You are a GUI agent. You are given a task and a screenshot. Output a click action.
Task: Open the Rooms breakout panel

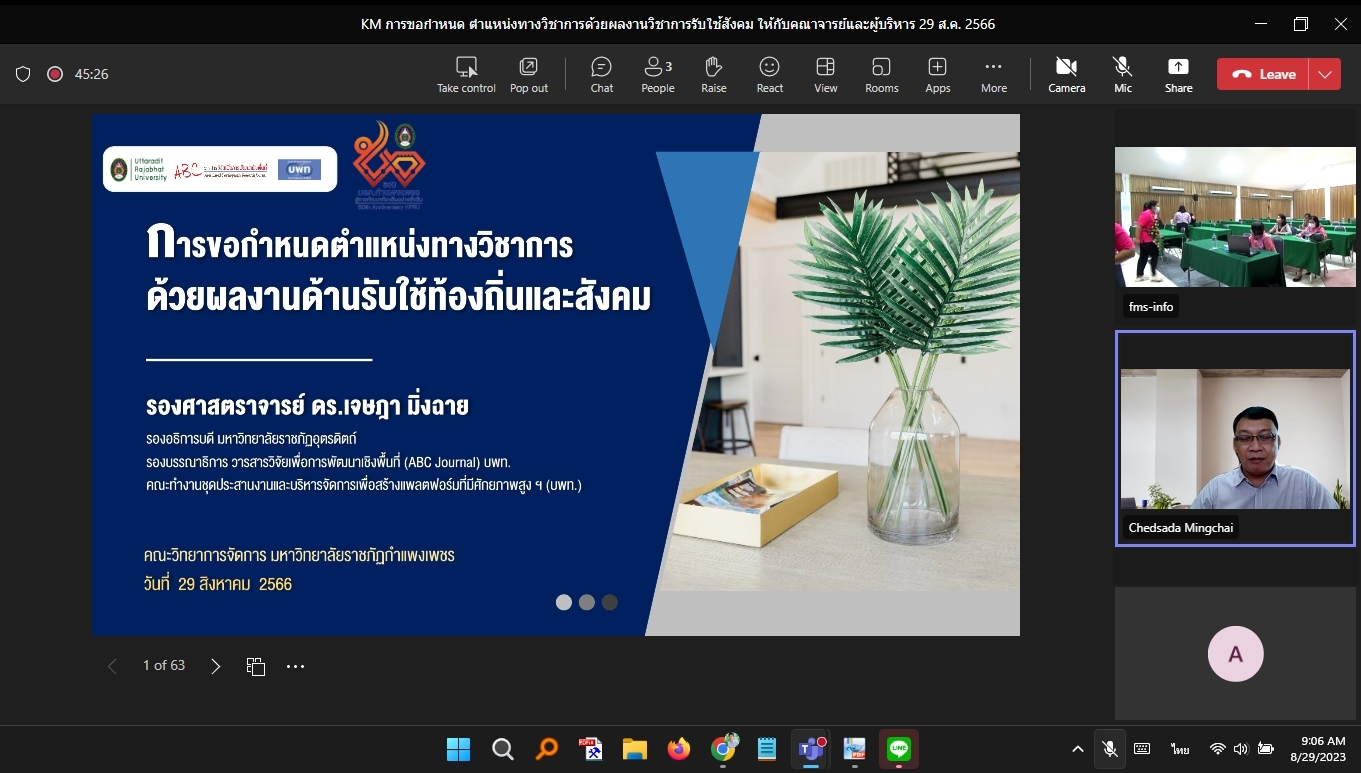pyautogui.click(x=881, y=74)
